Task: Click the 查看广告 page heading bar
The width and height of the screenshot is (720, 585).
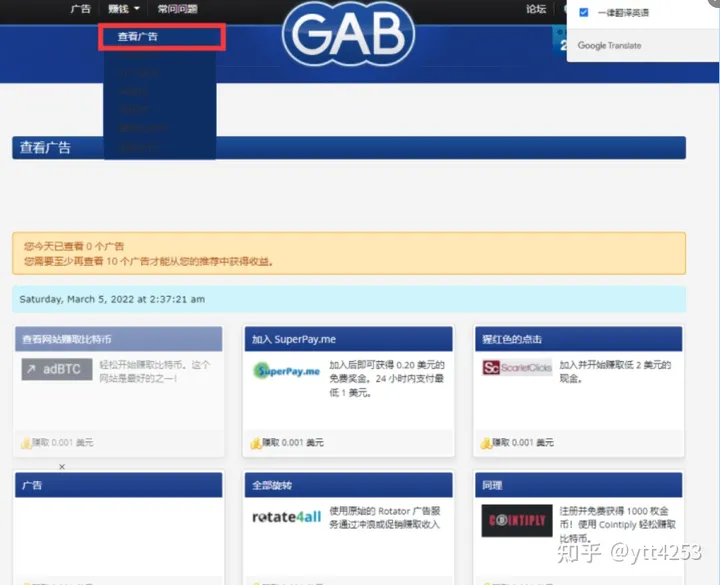Action: click(x=349, y=148)
